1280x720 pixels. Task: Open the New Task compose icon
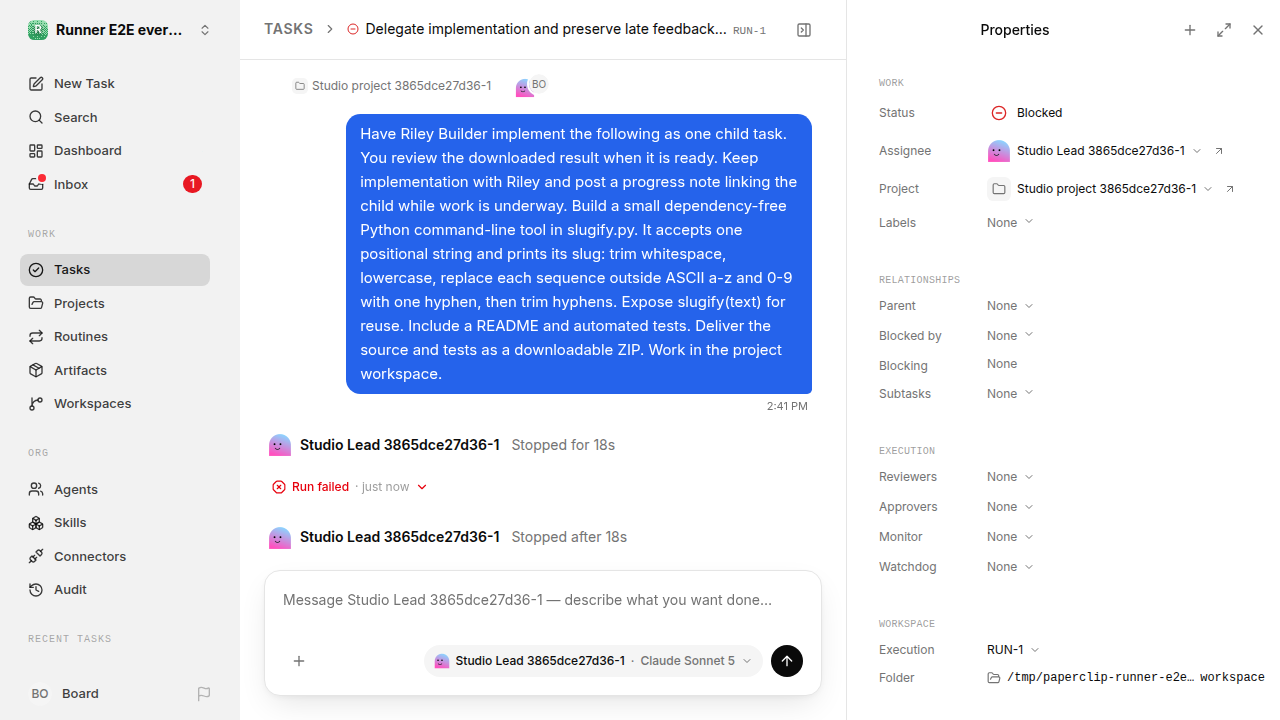click(36, 84)
